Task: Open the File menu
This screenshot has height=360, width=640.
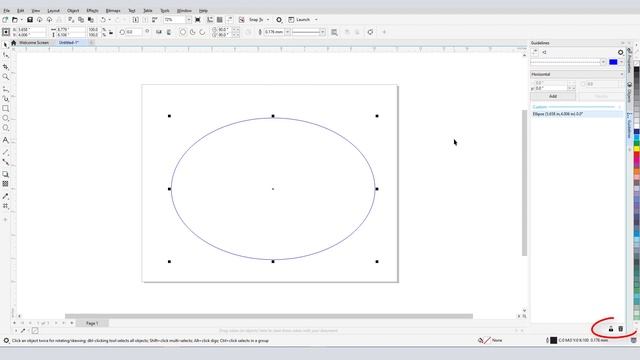Action: point(7,11)
